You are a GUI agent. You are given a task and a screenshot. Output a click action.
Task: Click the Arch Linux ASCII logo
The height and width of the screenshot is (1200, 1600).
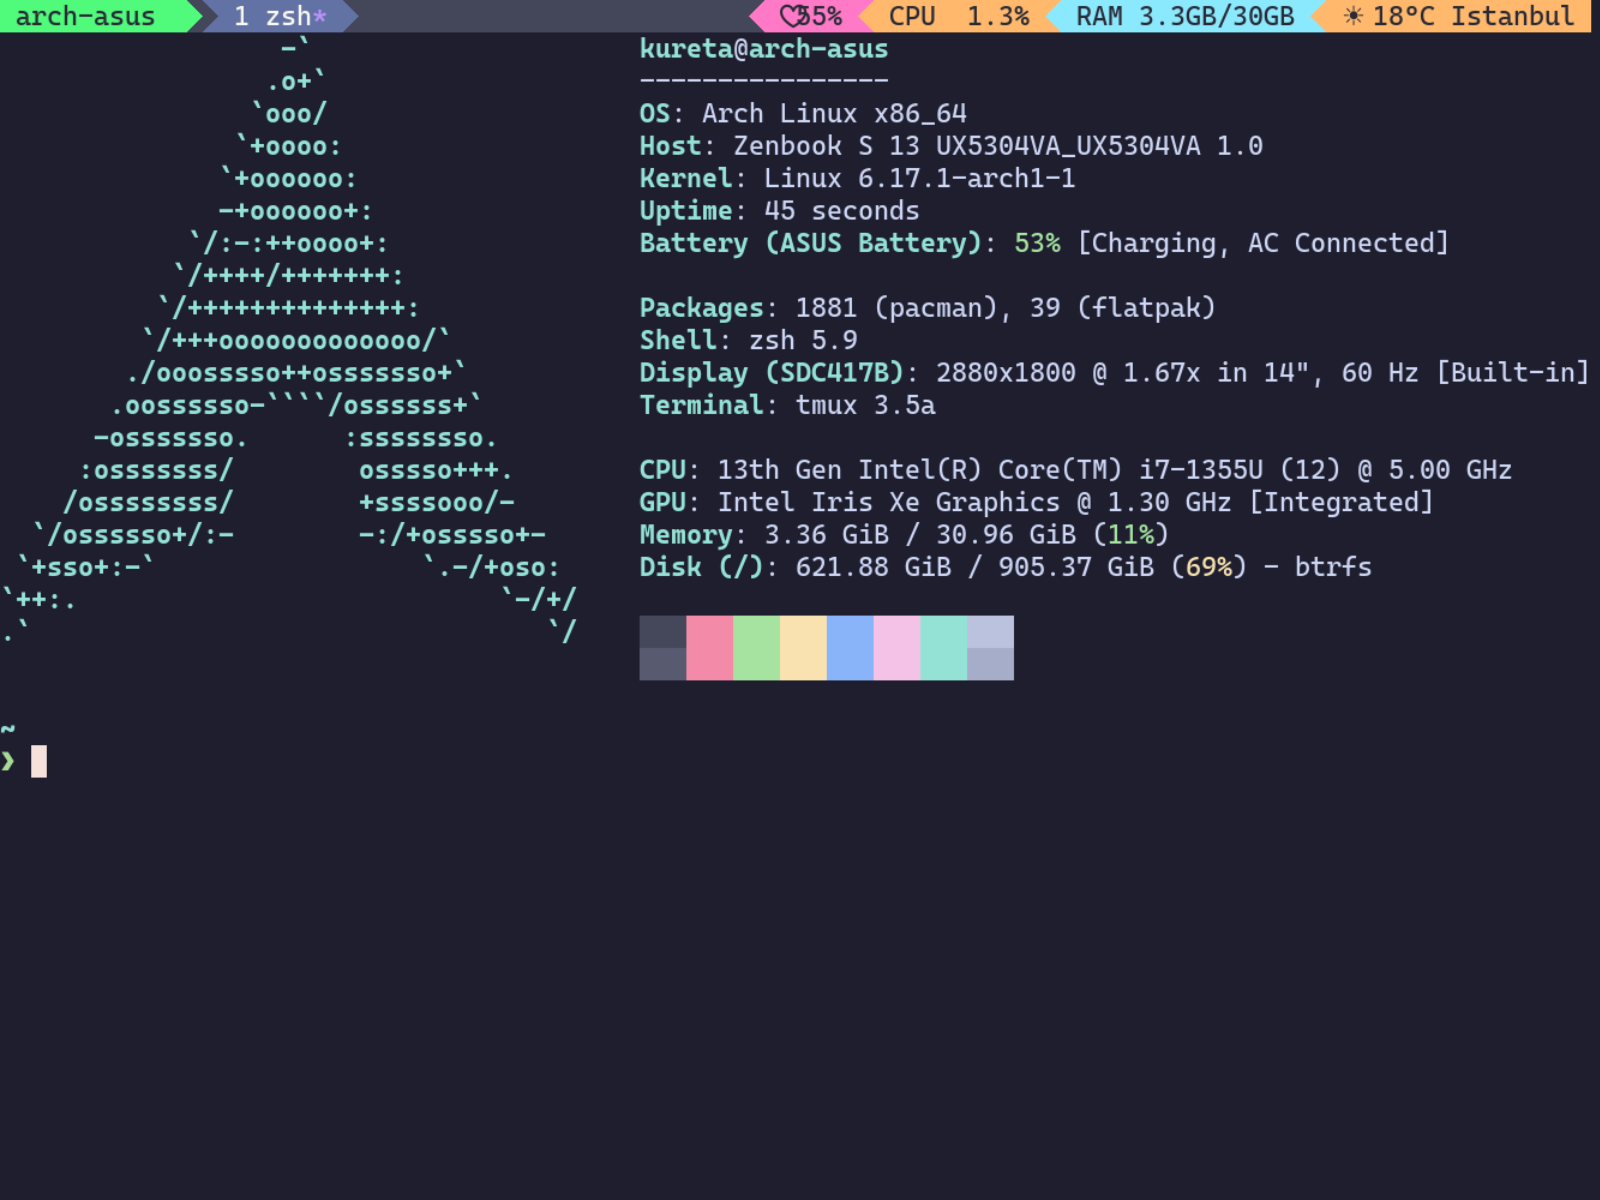(x=290, y=340)
